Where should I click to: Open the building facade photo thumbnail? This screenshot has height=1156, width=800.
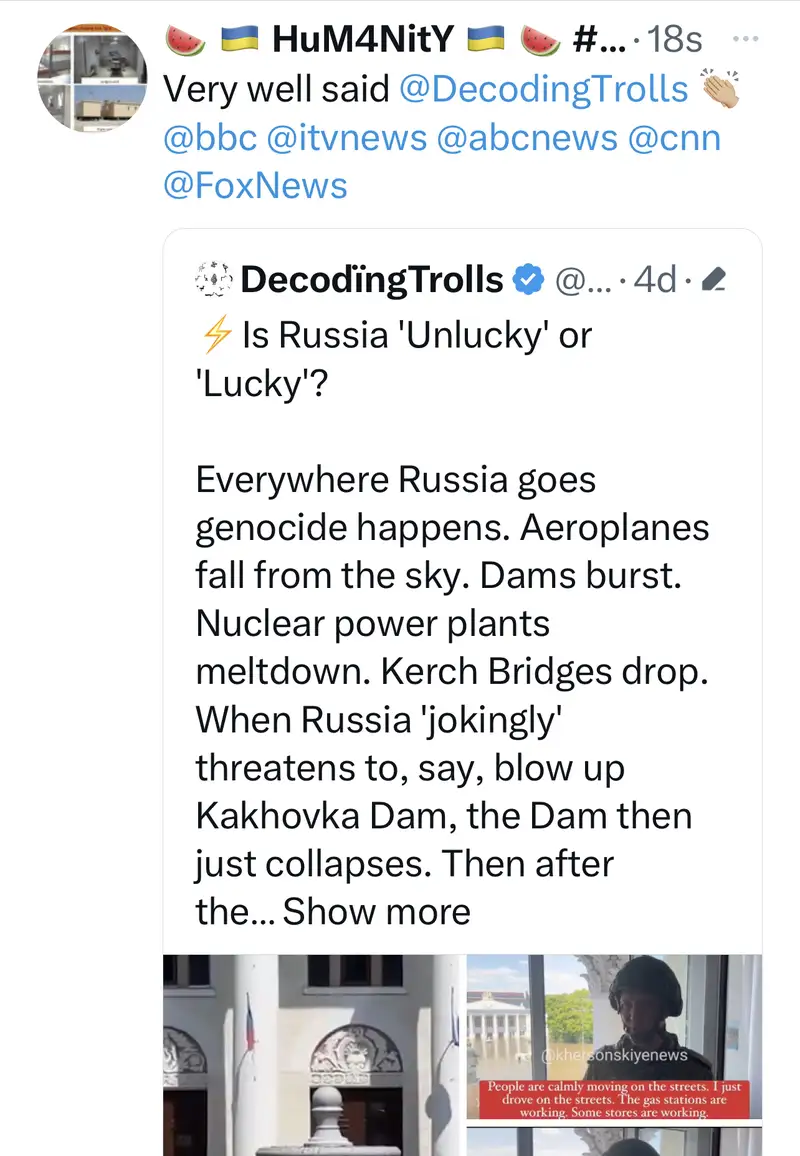click(312, 1054)
